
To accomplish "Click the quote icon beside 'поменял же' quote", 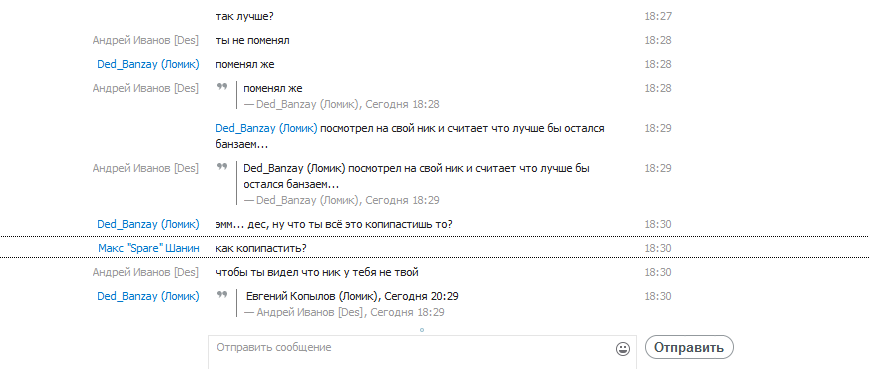I will click(222, 87).
